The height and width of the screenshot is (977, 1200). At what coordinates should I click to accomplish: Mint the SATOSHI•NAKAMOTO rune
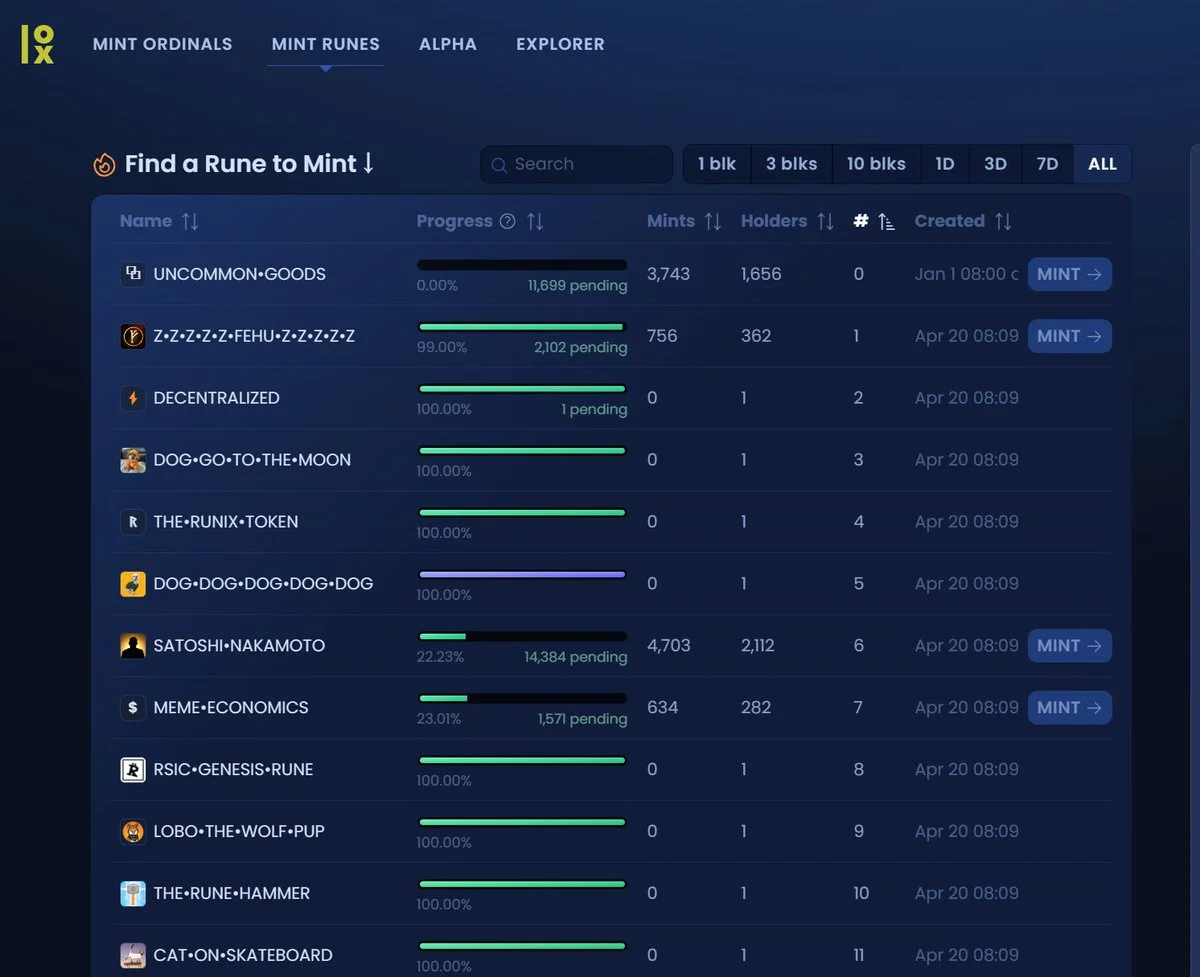point(1070,646)
